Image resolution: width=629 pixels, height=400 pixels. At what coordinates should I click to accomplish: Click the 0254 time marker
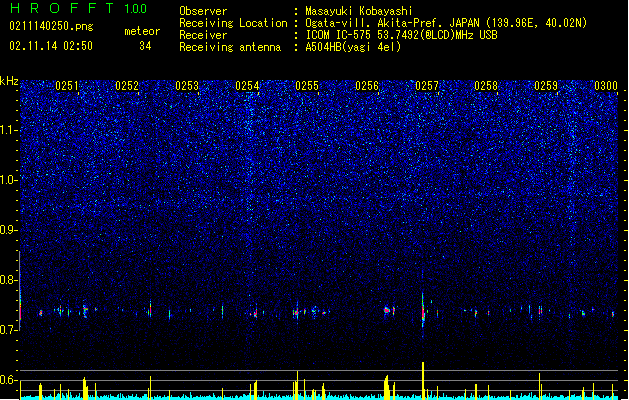tap(247, 86)
